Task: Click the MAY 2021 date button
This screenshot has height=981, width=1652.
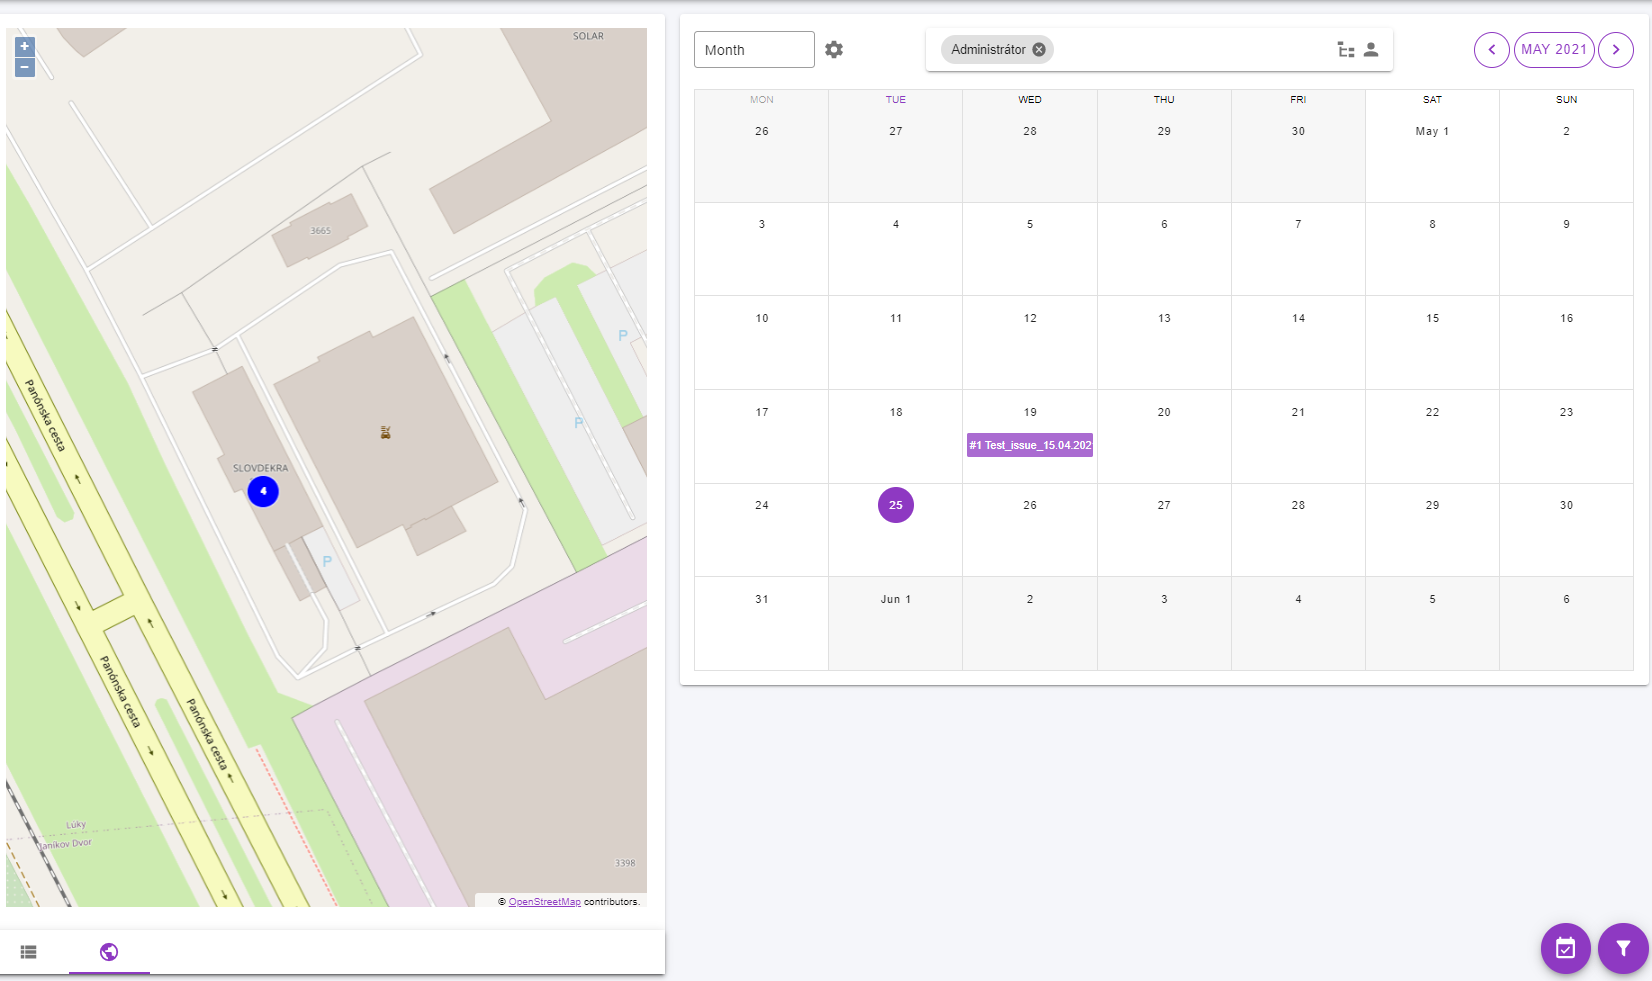Action: [x=1553, y=50]
